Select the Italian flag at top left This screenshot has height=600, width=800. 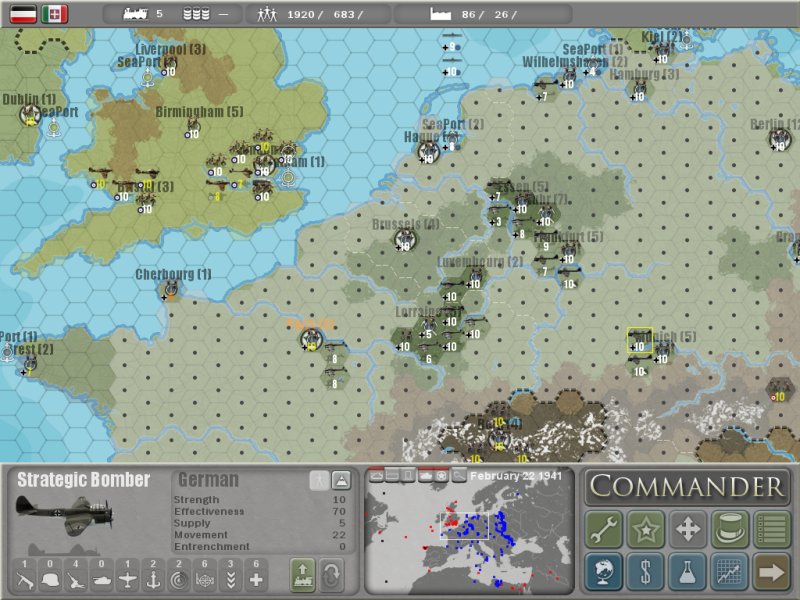55,14
